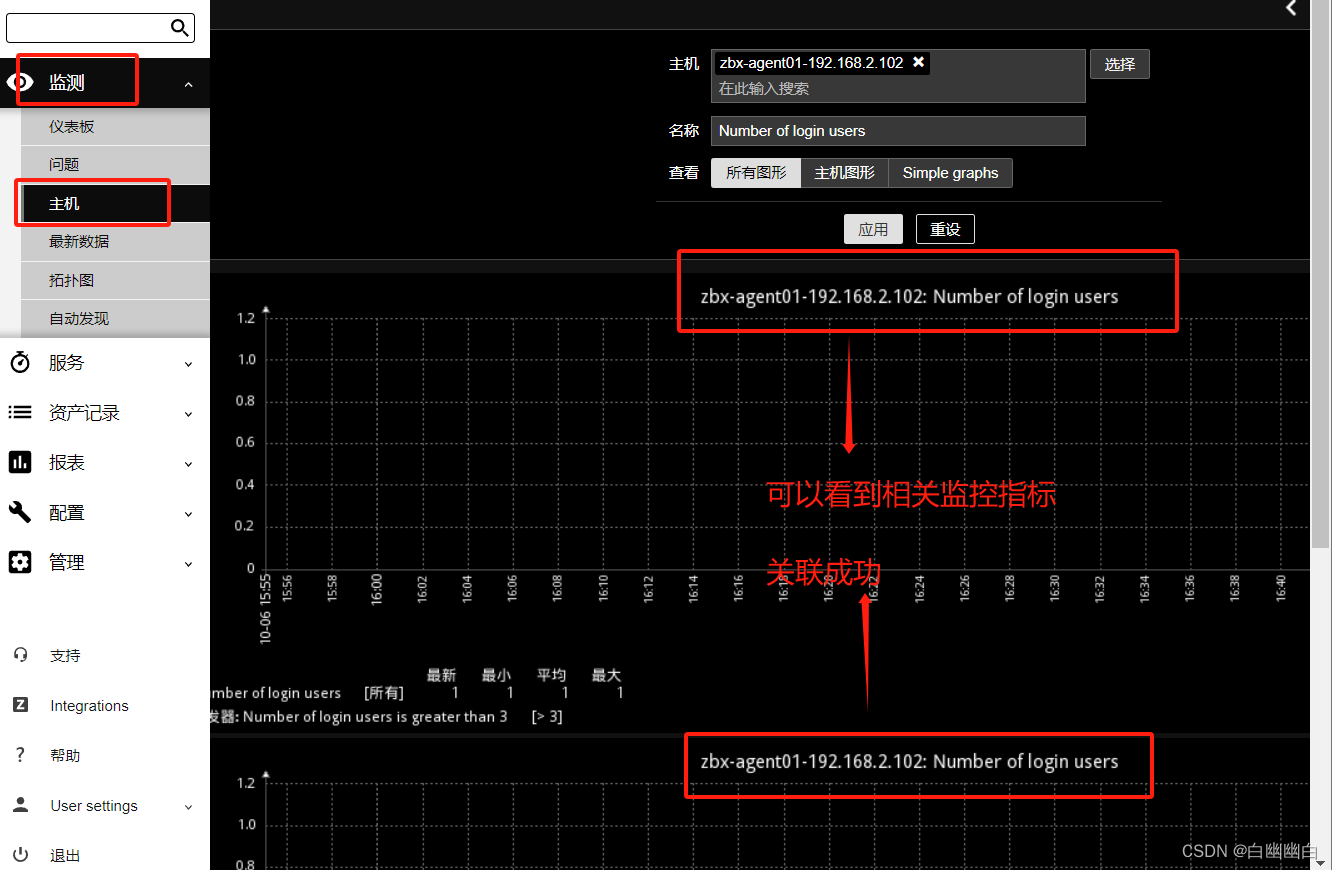Image resolution: width=1332 pixels, height=870 pixels.
Task: Open the Integrations link
Action: (89, 706)
